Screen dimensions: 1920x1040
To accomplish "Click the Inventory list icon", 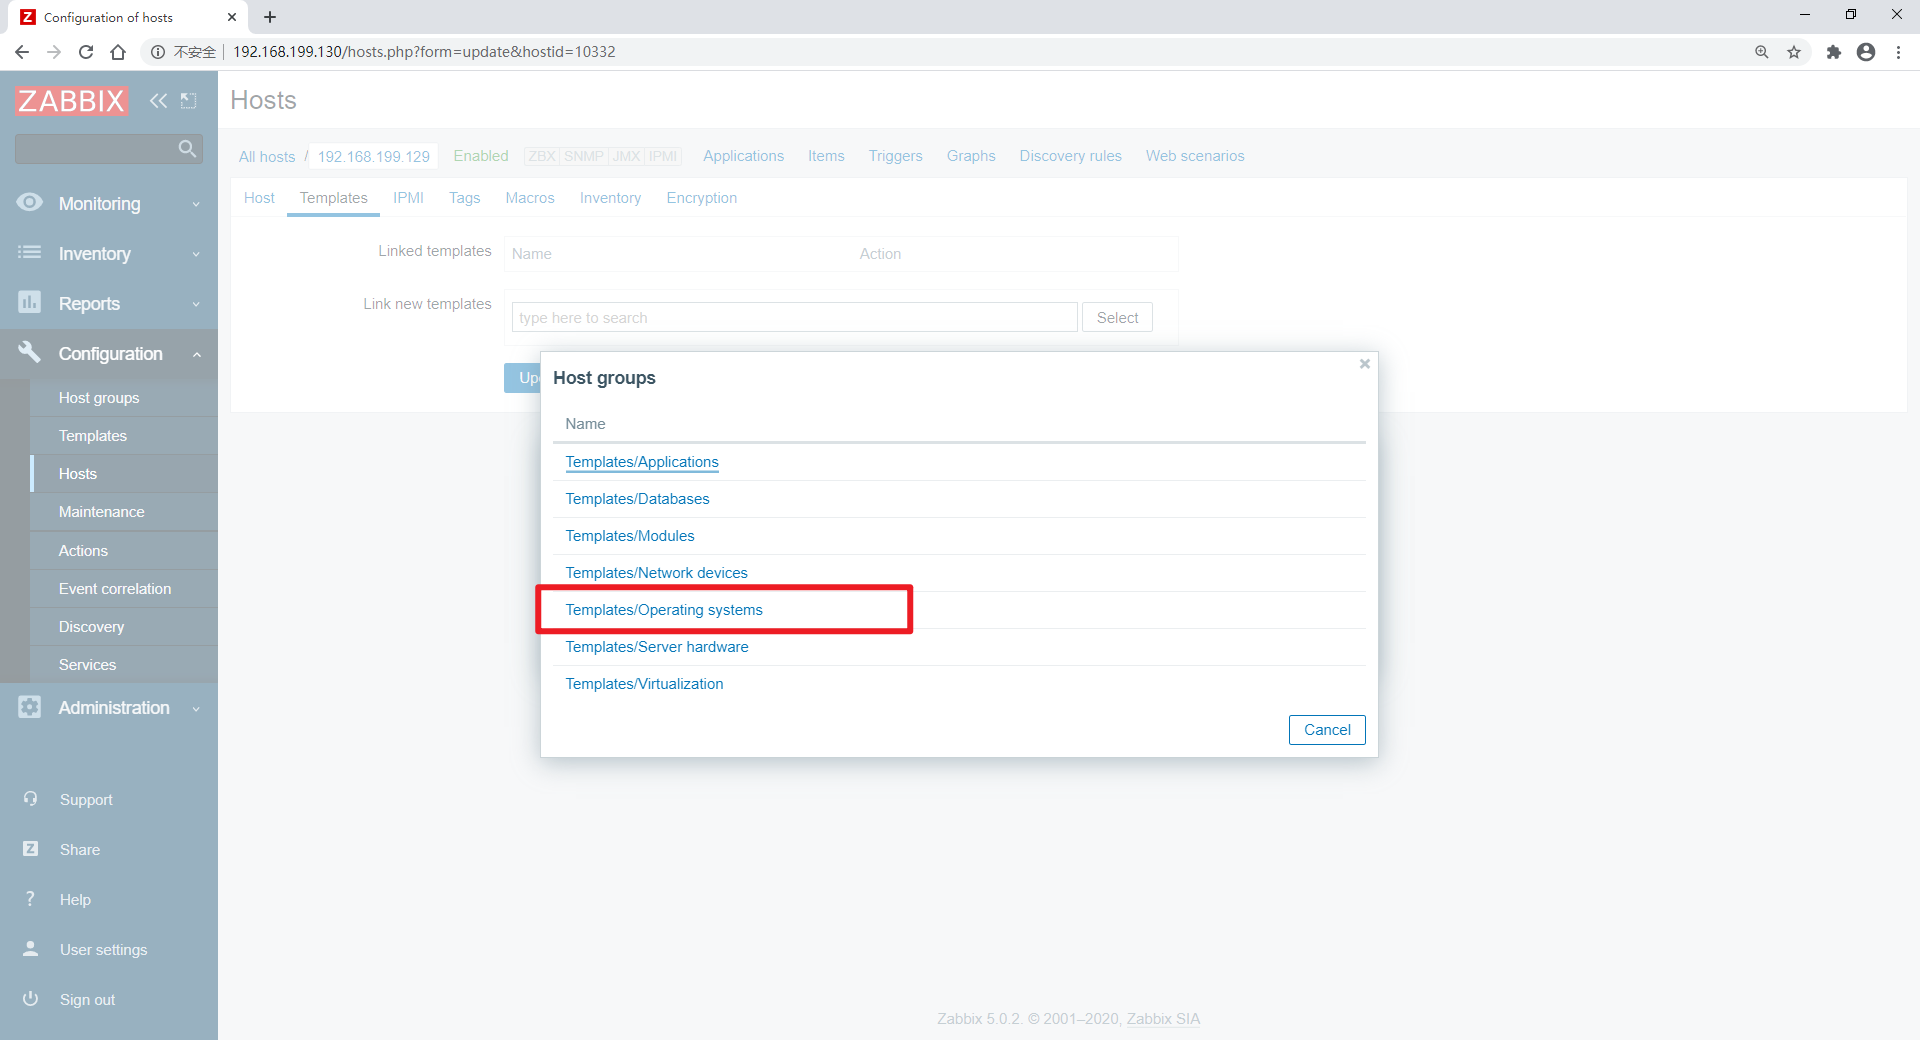I will tap(30, 253).
